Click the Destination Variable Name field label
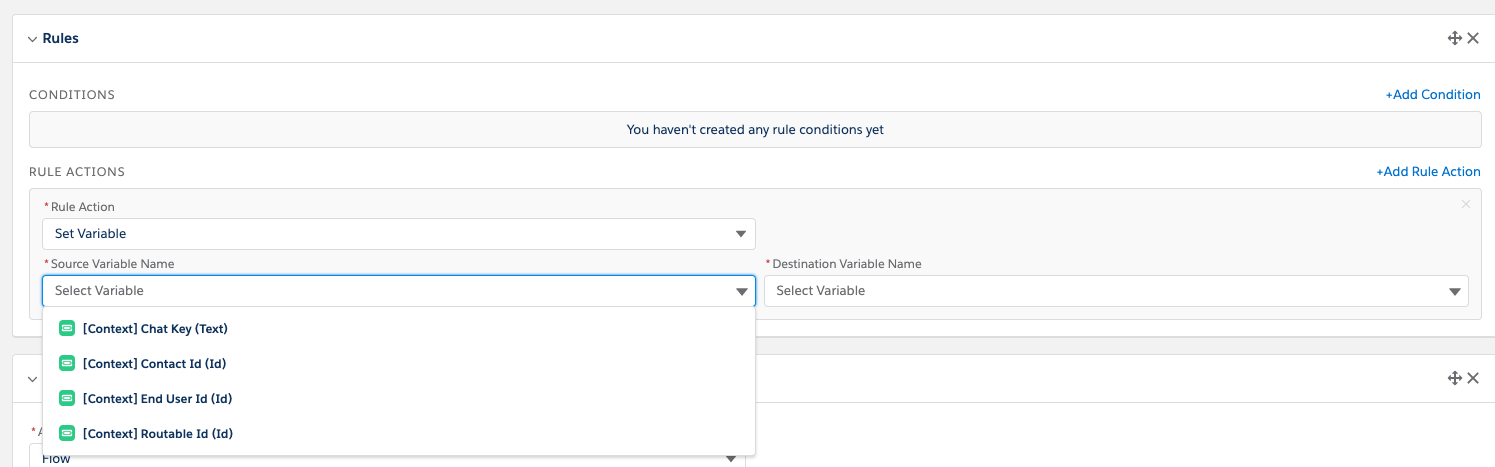The height and width of the screenshot is (467, 1495). (x=847, y=264)
